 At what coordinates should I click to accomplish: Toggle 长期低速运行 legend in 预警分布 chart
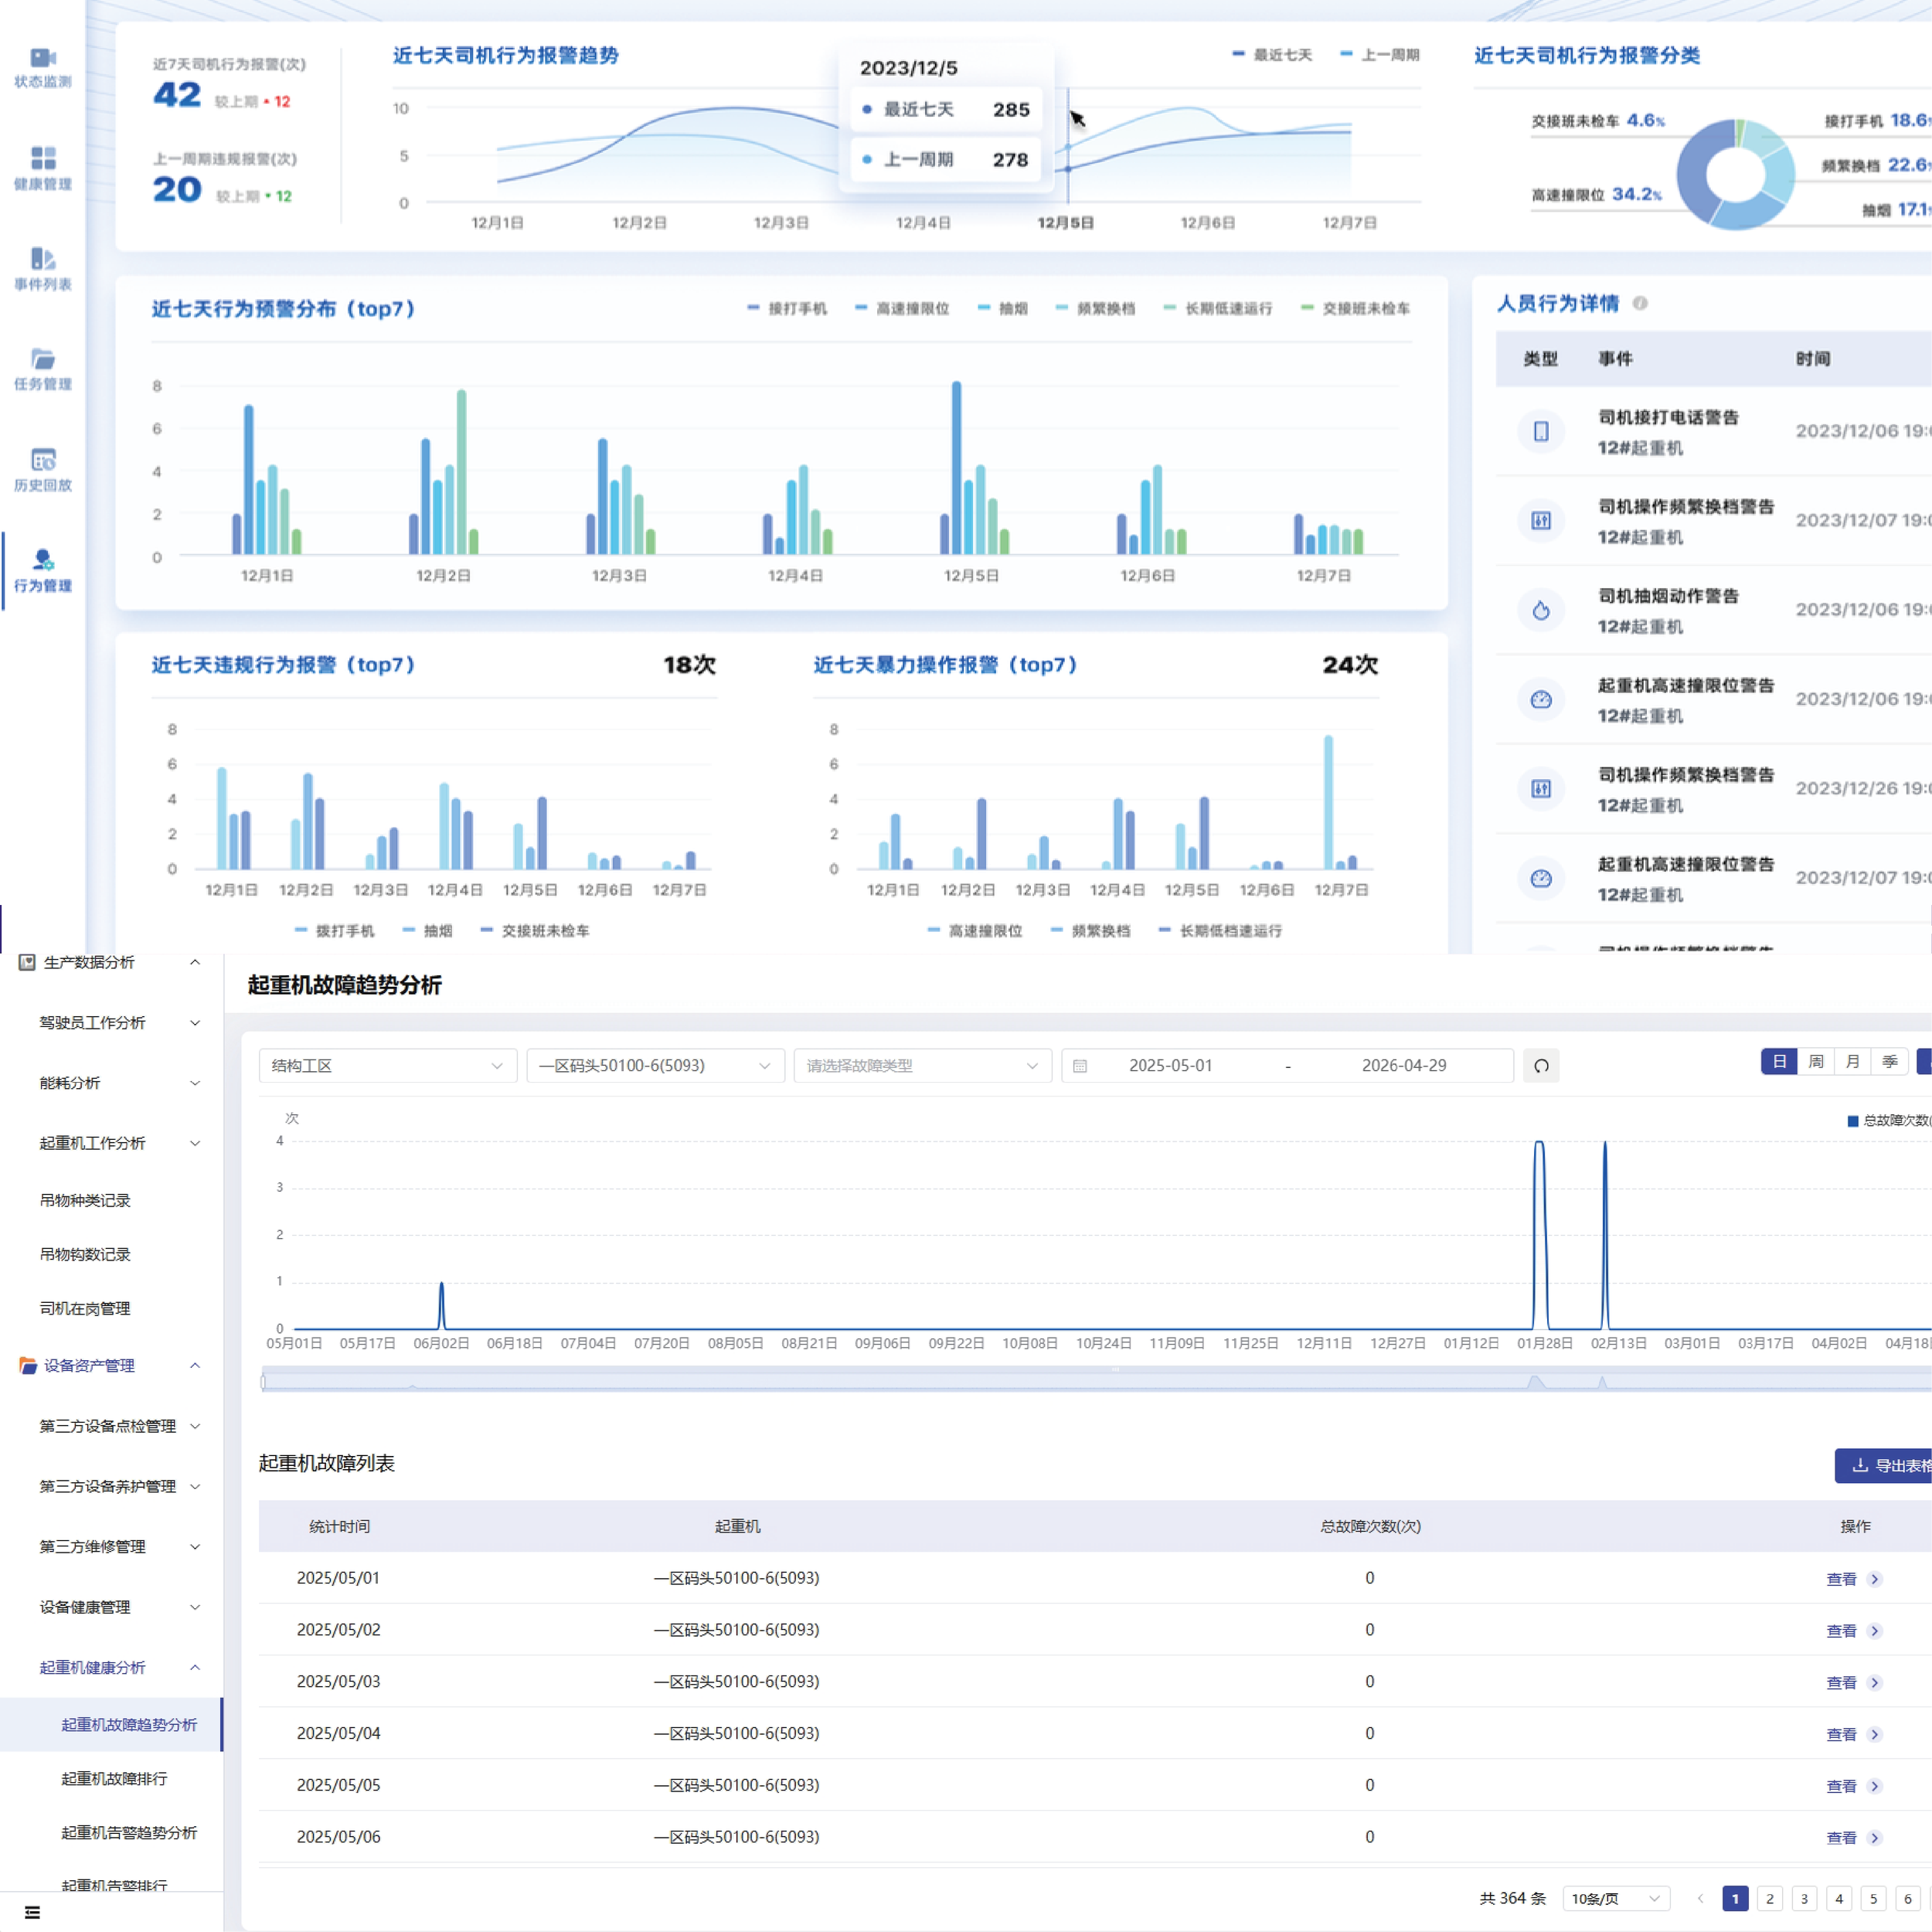click(1218, 308)
